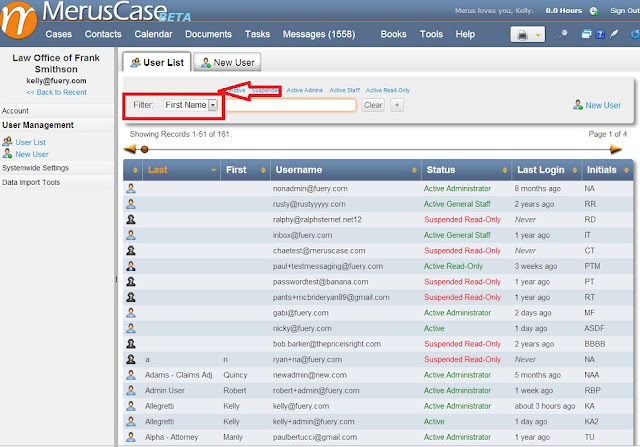Open the Tools menu
Screen dimensions: 640x447
click(431, 34)
